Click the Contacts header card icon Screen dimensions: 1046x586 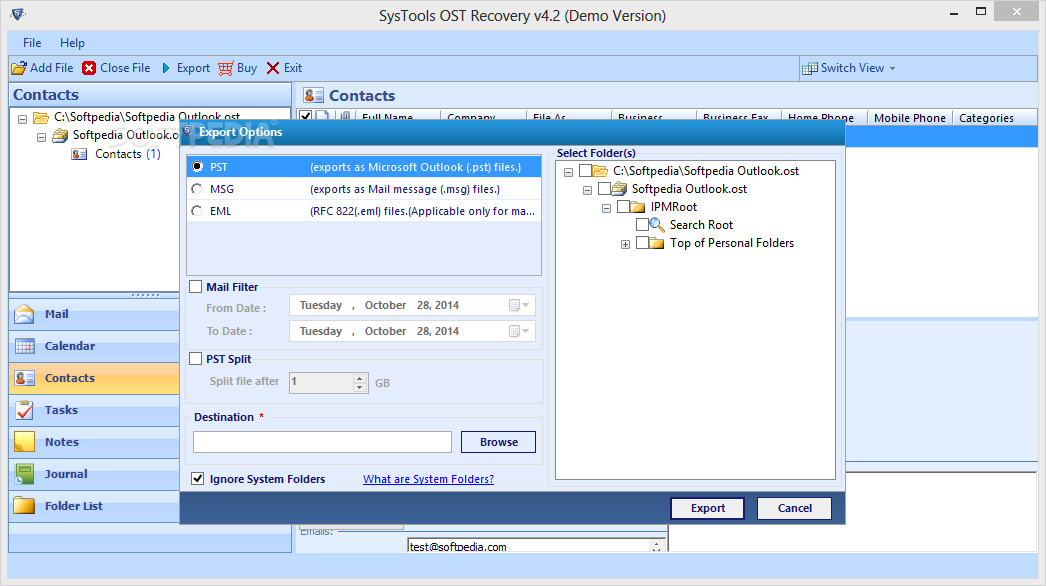coord(314,95)
